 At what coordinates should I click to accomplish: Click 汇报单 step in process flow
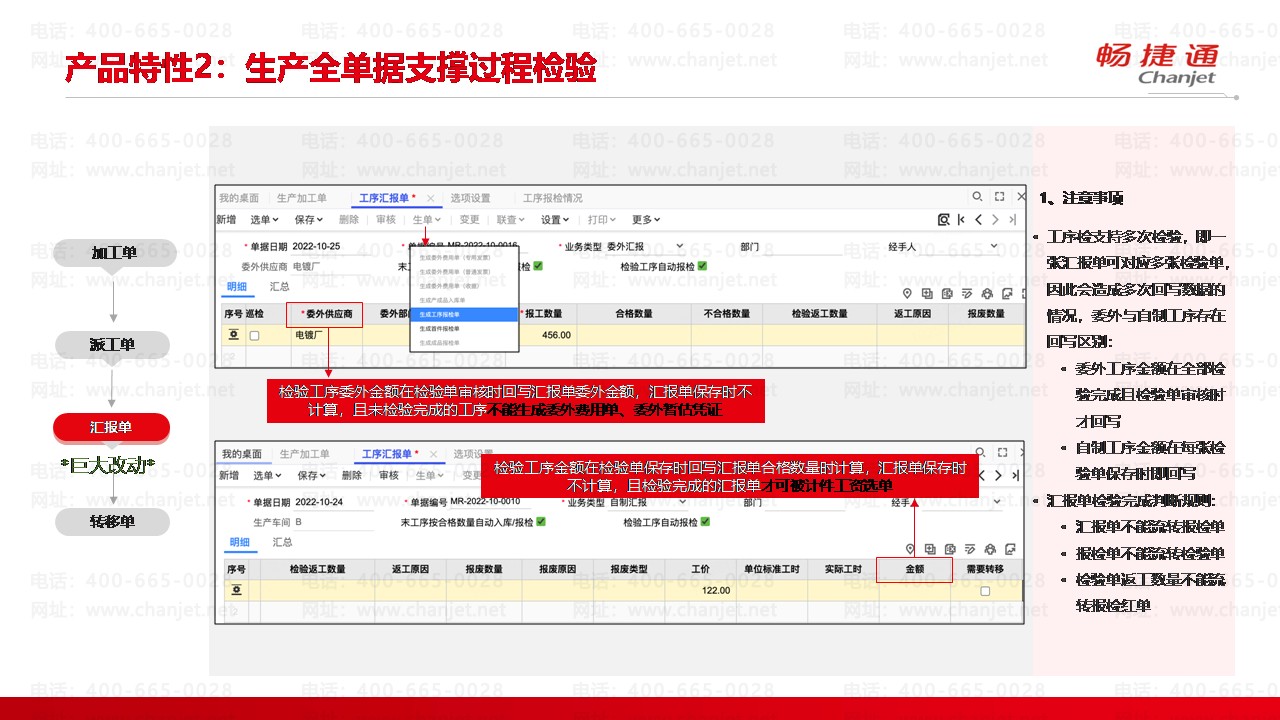click(111, 427)
